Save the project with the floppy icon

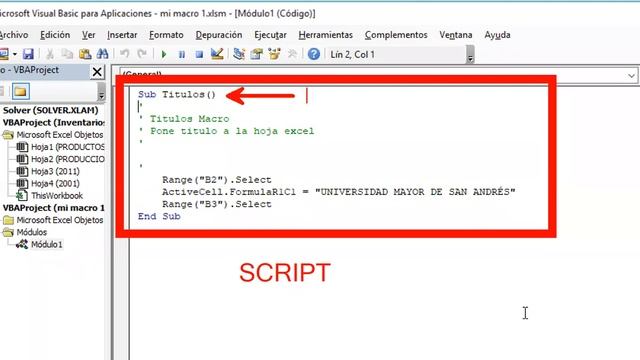[x=28, y=54]
